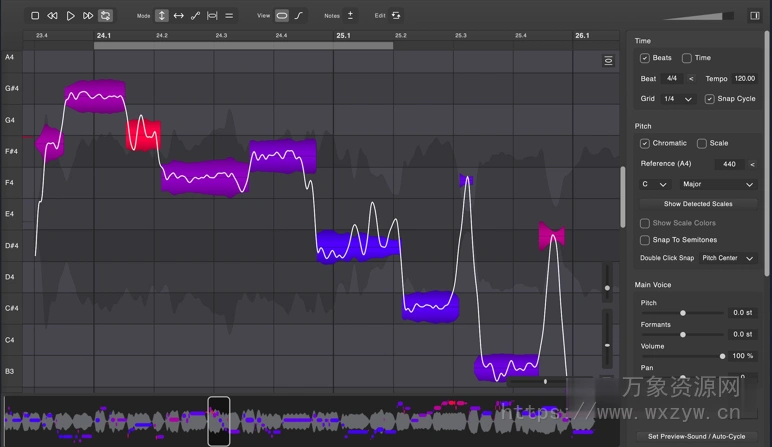Click the Edit swap-arrows icon
The image size is (772, 447).
(396, 16)
